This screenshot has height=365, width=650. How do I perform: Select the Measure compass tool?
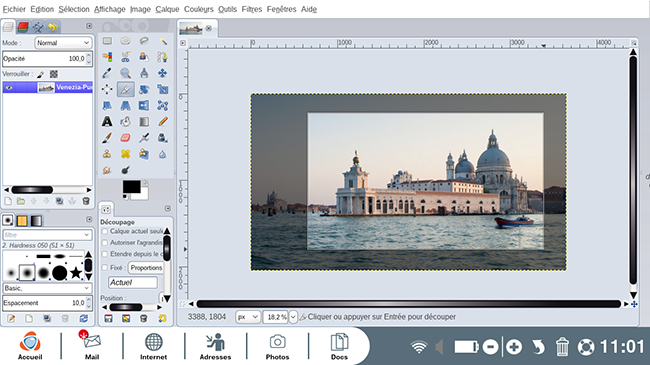[144, 73]
